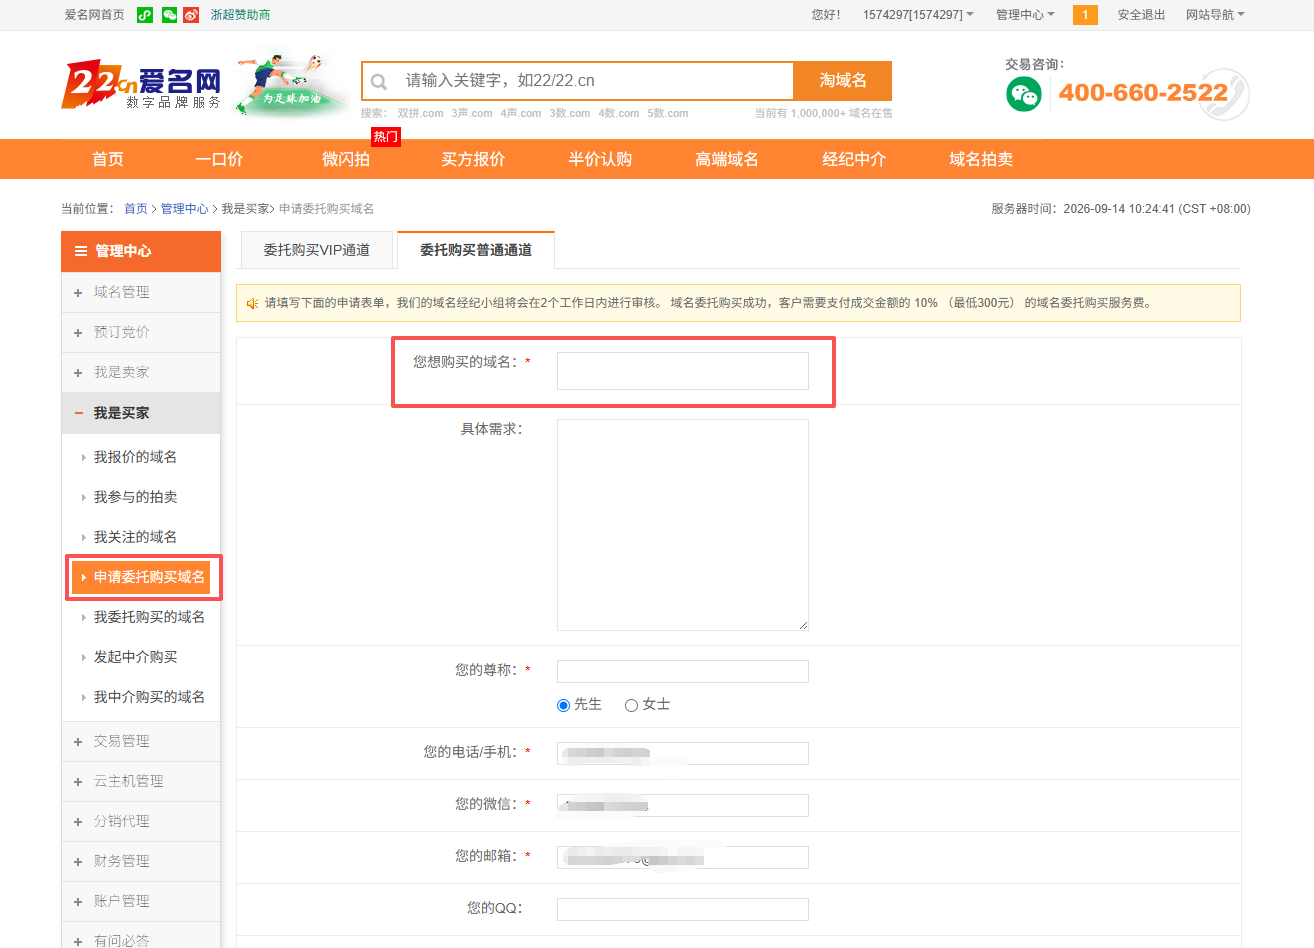The image size is (1314, 948).
Task: Click the 淘域名 search button
Action: [842, 81]
